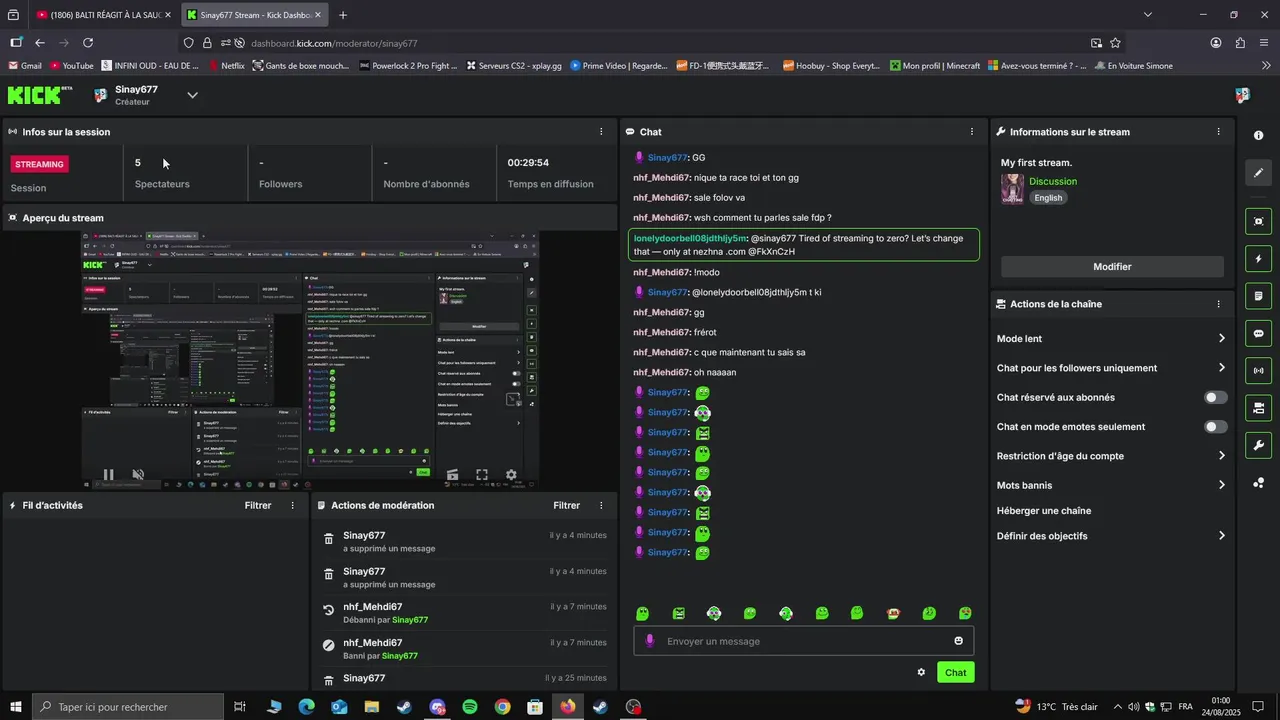Click the Windows search box

click(x=127, y=707)
